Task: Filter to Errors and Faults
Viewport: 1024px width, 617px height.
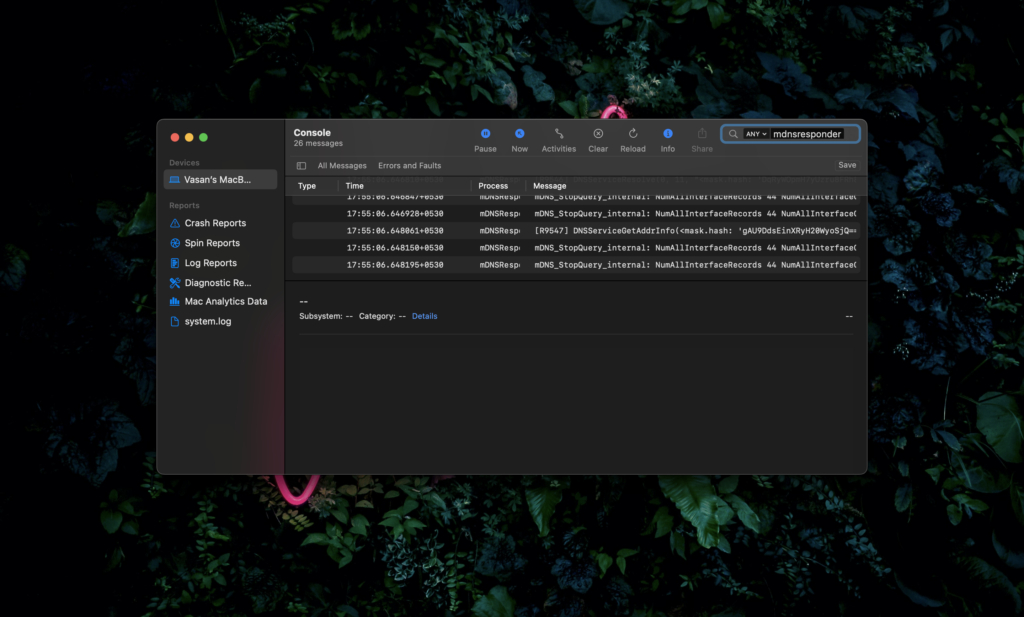Action: [409, 166]
